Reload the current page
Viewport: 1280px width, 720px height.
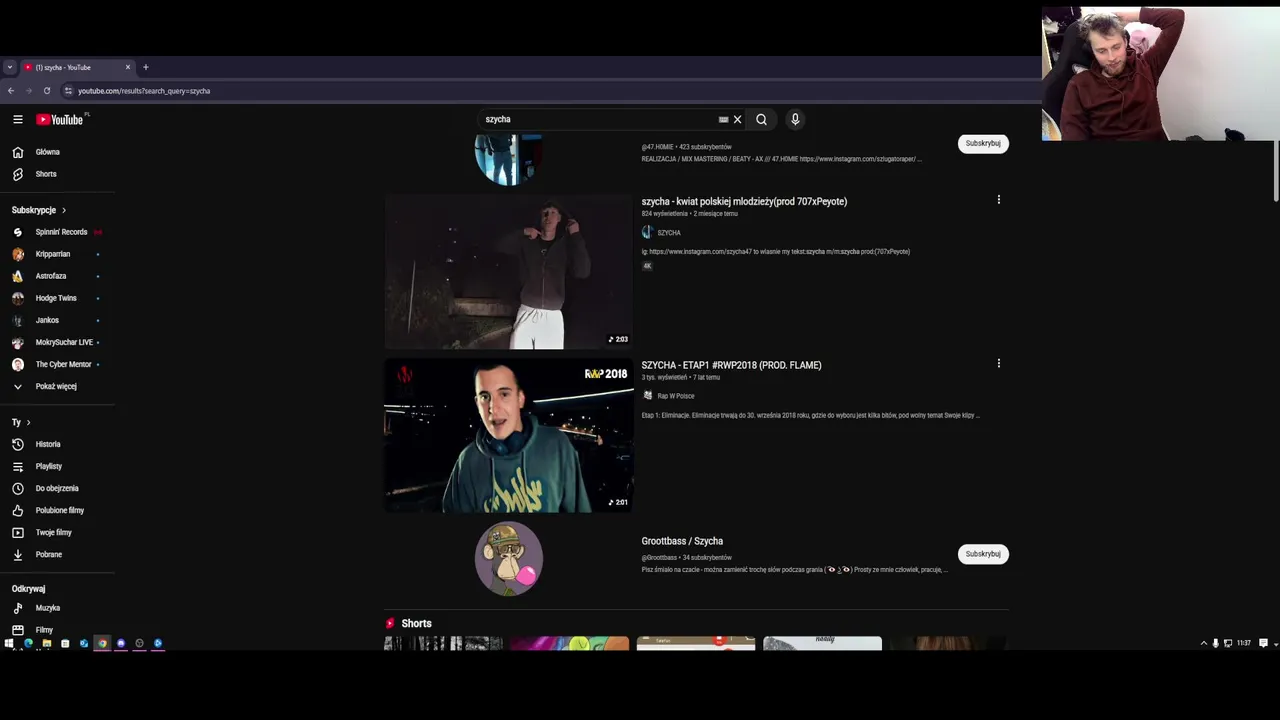click(46, 91)
